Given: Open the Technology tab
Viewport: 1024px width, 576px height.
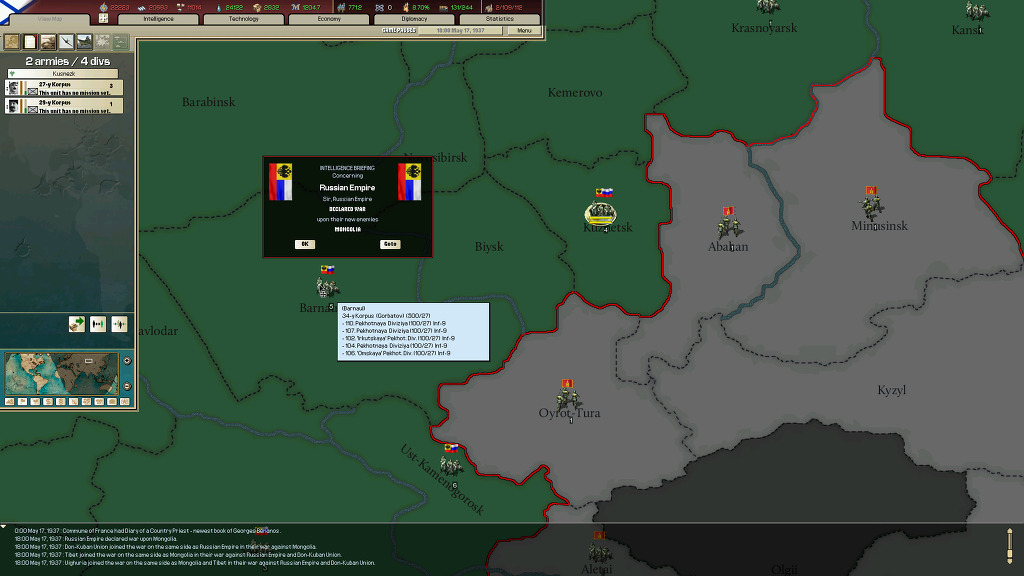Looking at the screenshot, I should tap(244, 19).
